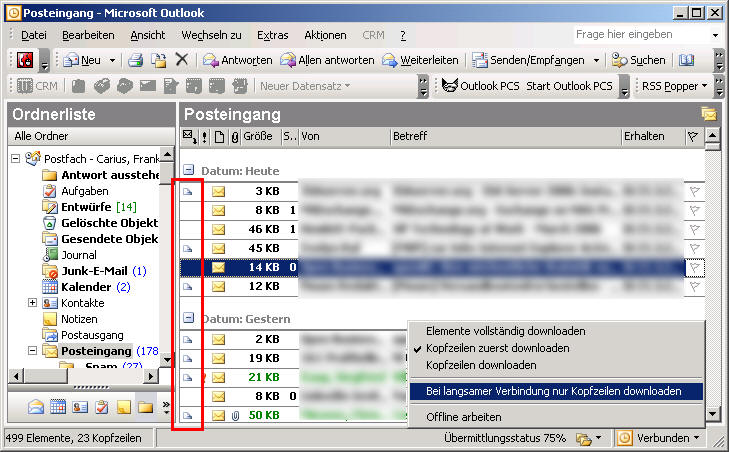Open the Ansicht menu
This screenshot has height=452, width=729.
coord(147,35)
